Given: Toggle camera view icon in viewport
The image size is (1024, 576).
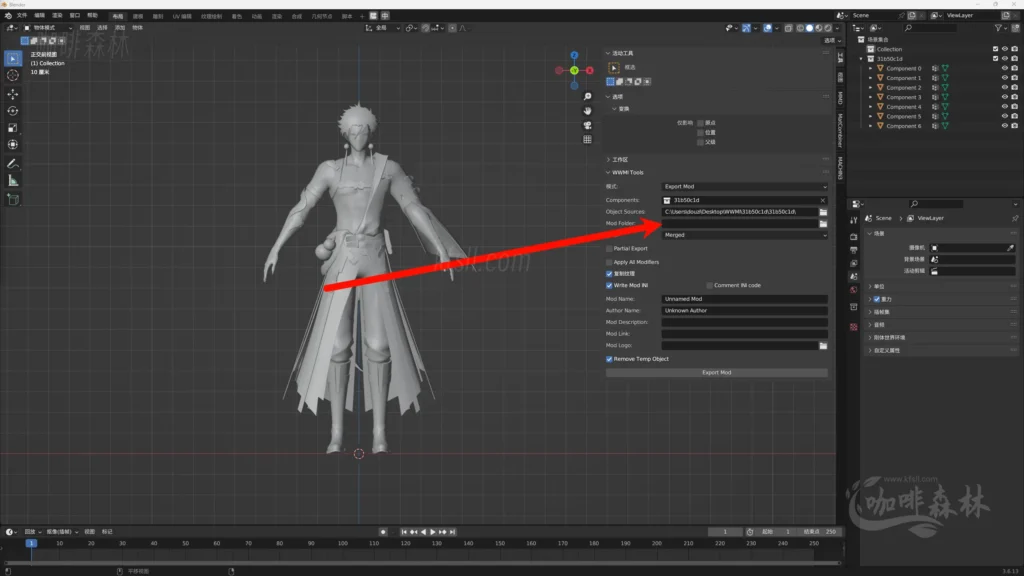Looking at the screenshot, I should (588, 125).
